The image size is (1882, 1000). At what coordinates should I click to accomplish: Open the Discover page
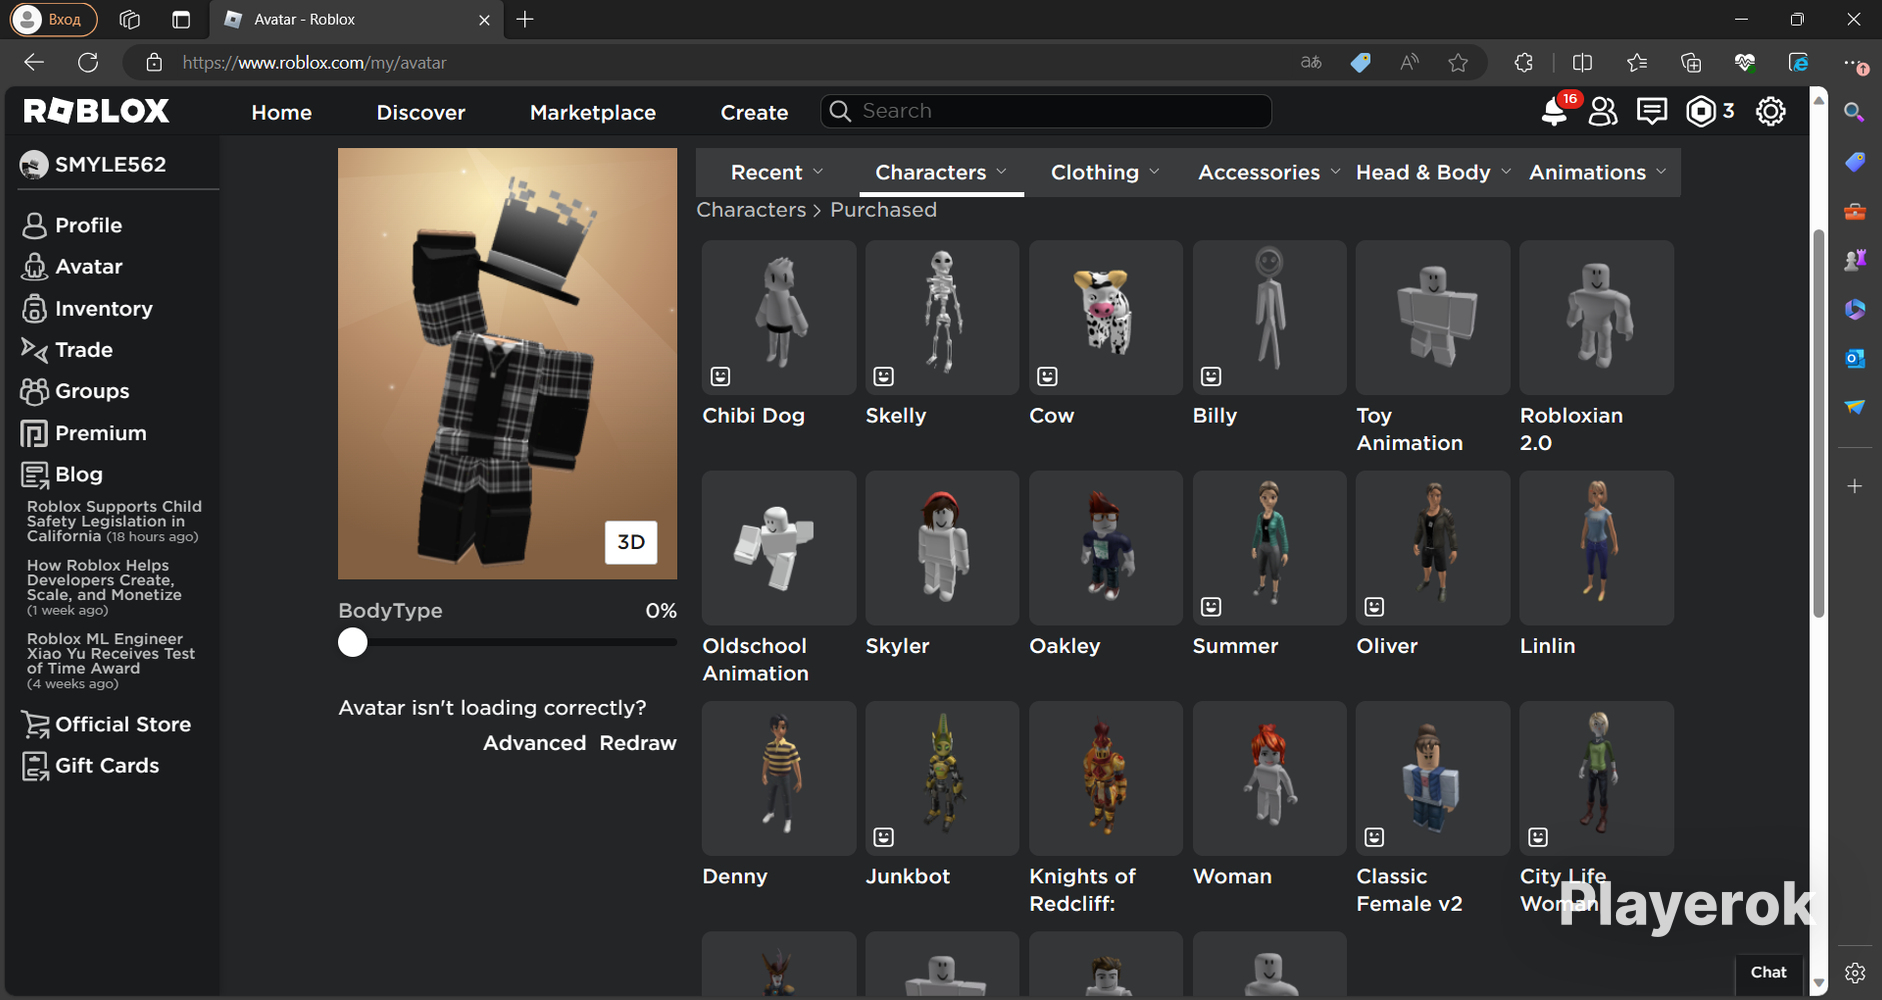click(421, 112)
